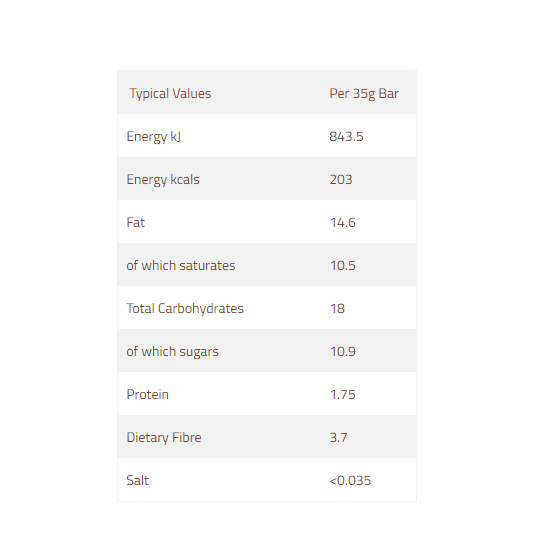Select the Per 35g Bar column header
560x560 pixels.
point(364,94)
